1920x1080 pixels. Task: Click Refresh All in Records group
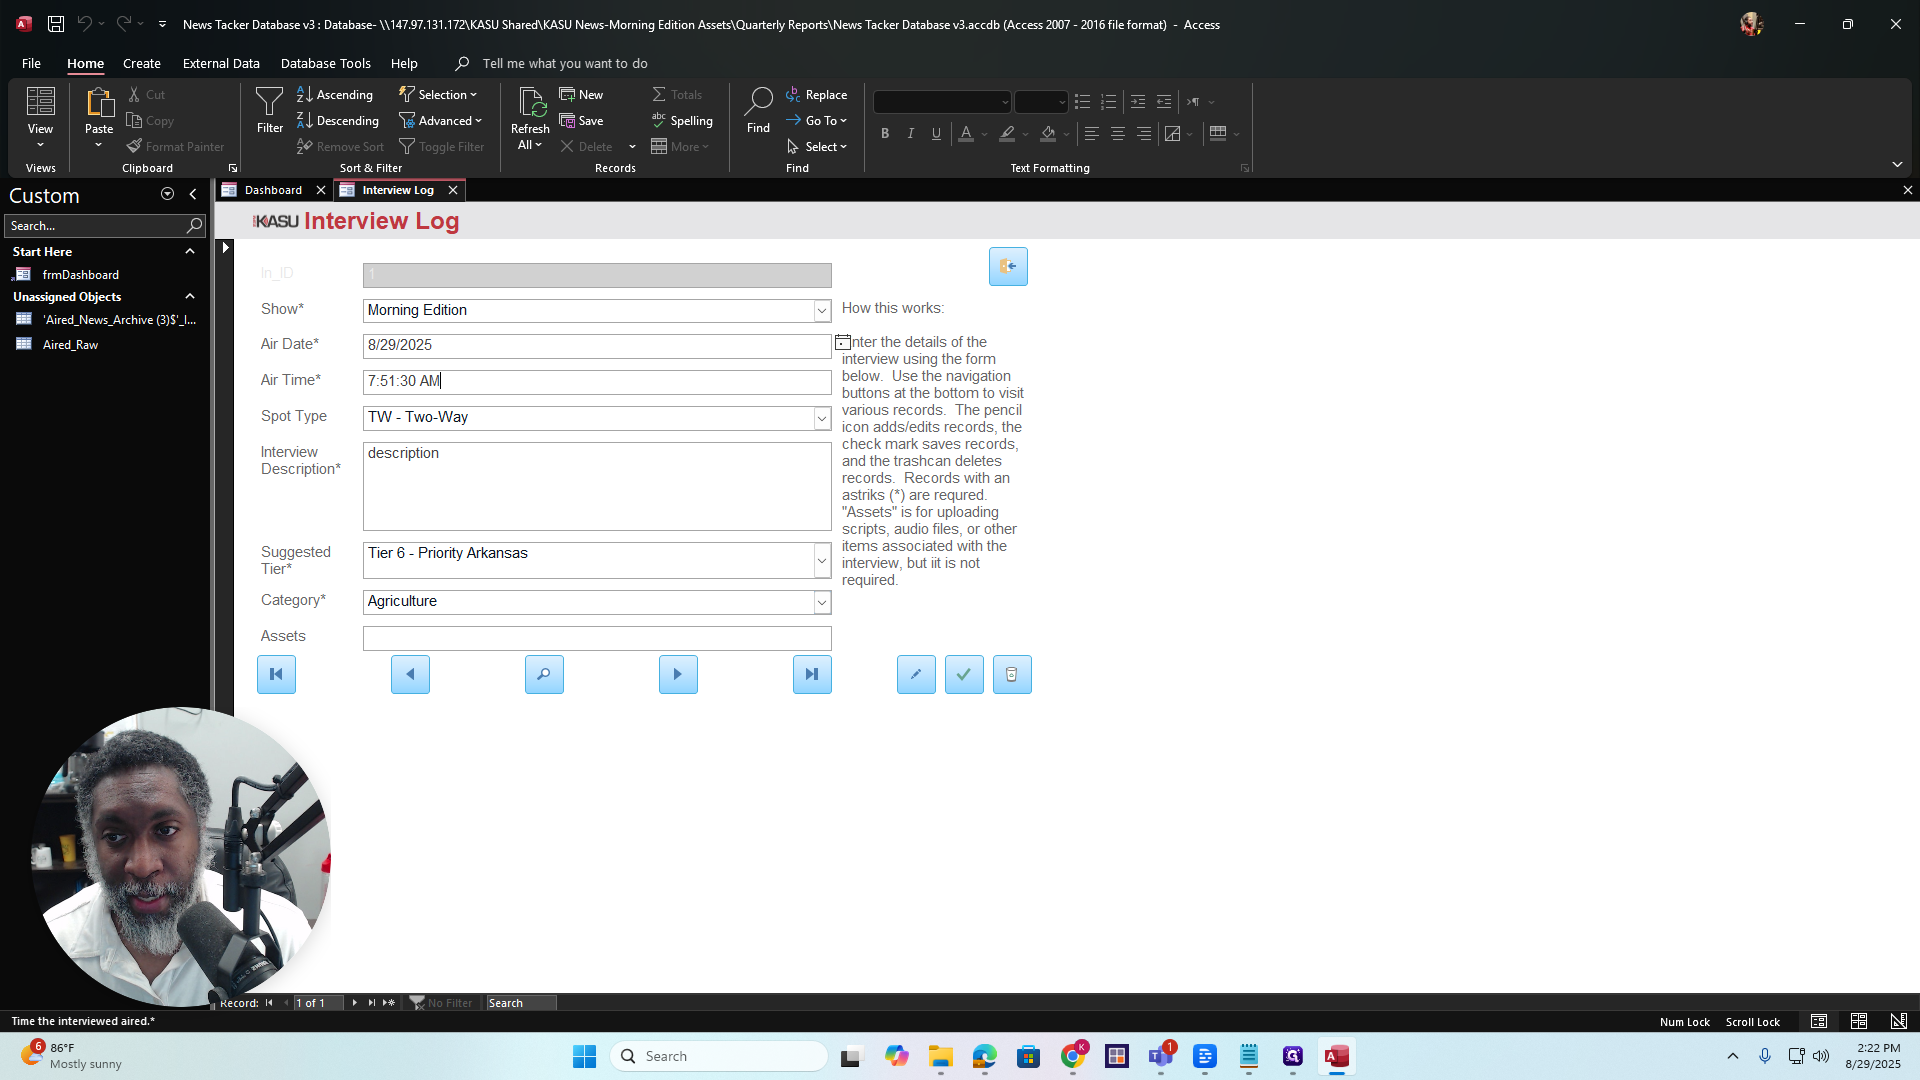(x=530, y=119)
